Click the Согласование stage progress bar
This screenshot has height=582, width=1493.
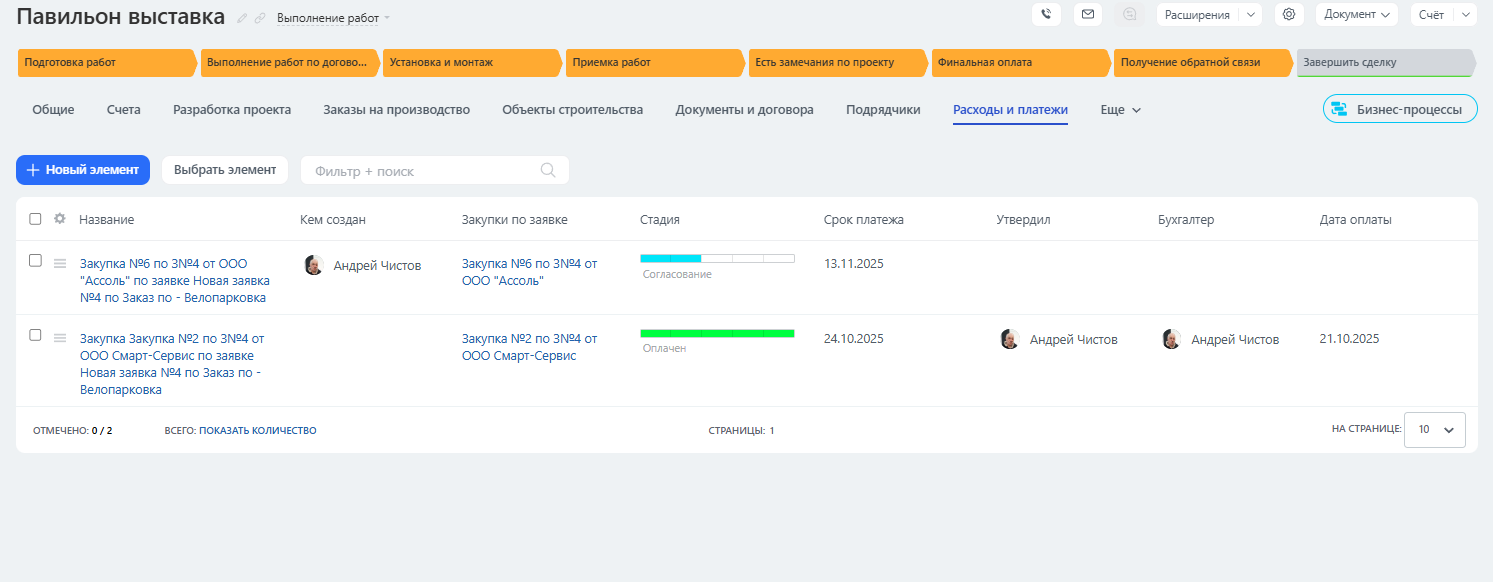(x=717, y=259)
